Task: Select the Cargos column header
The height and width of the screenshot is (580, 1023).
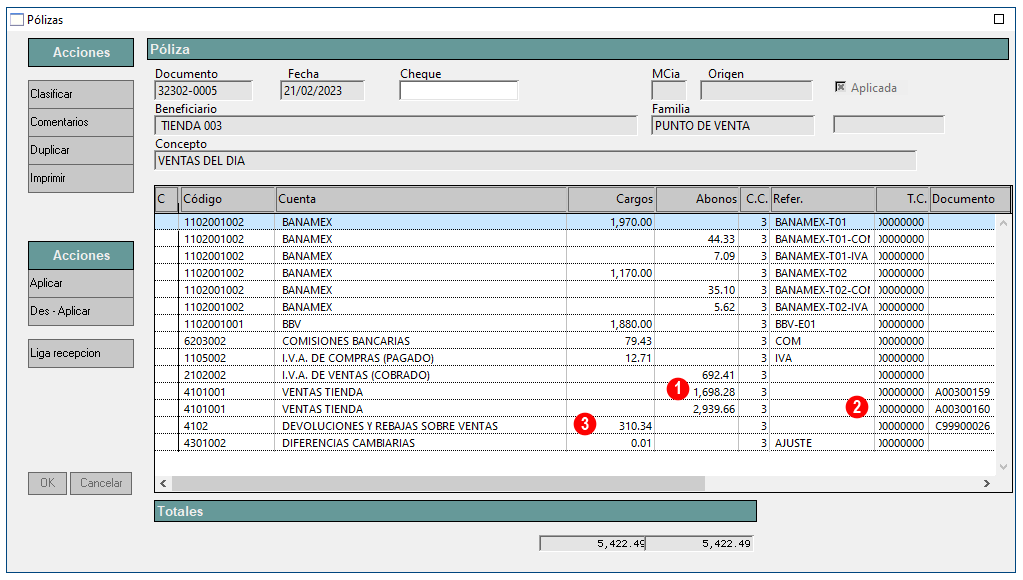Action: (x=611, y=199)
